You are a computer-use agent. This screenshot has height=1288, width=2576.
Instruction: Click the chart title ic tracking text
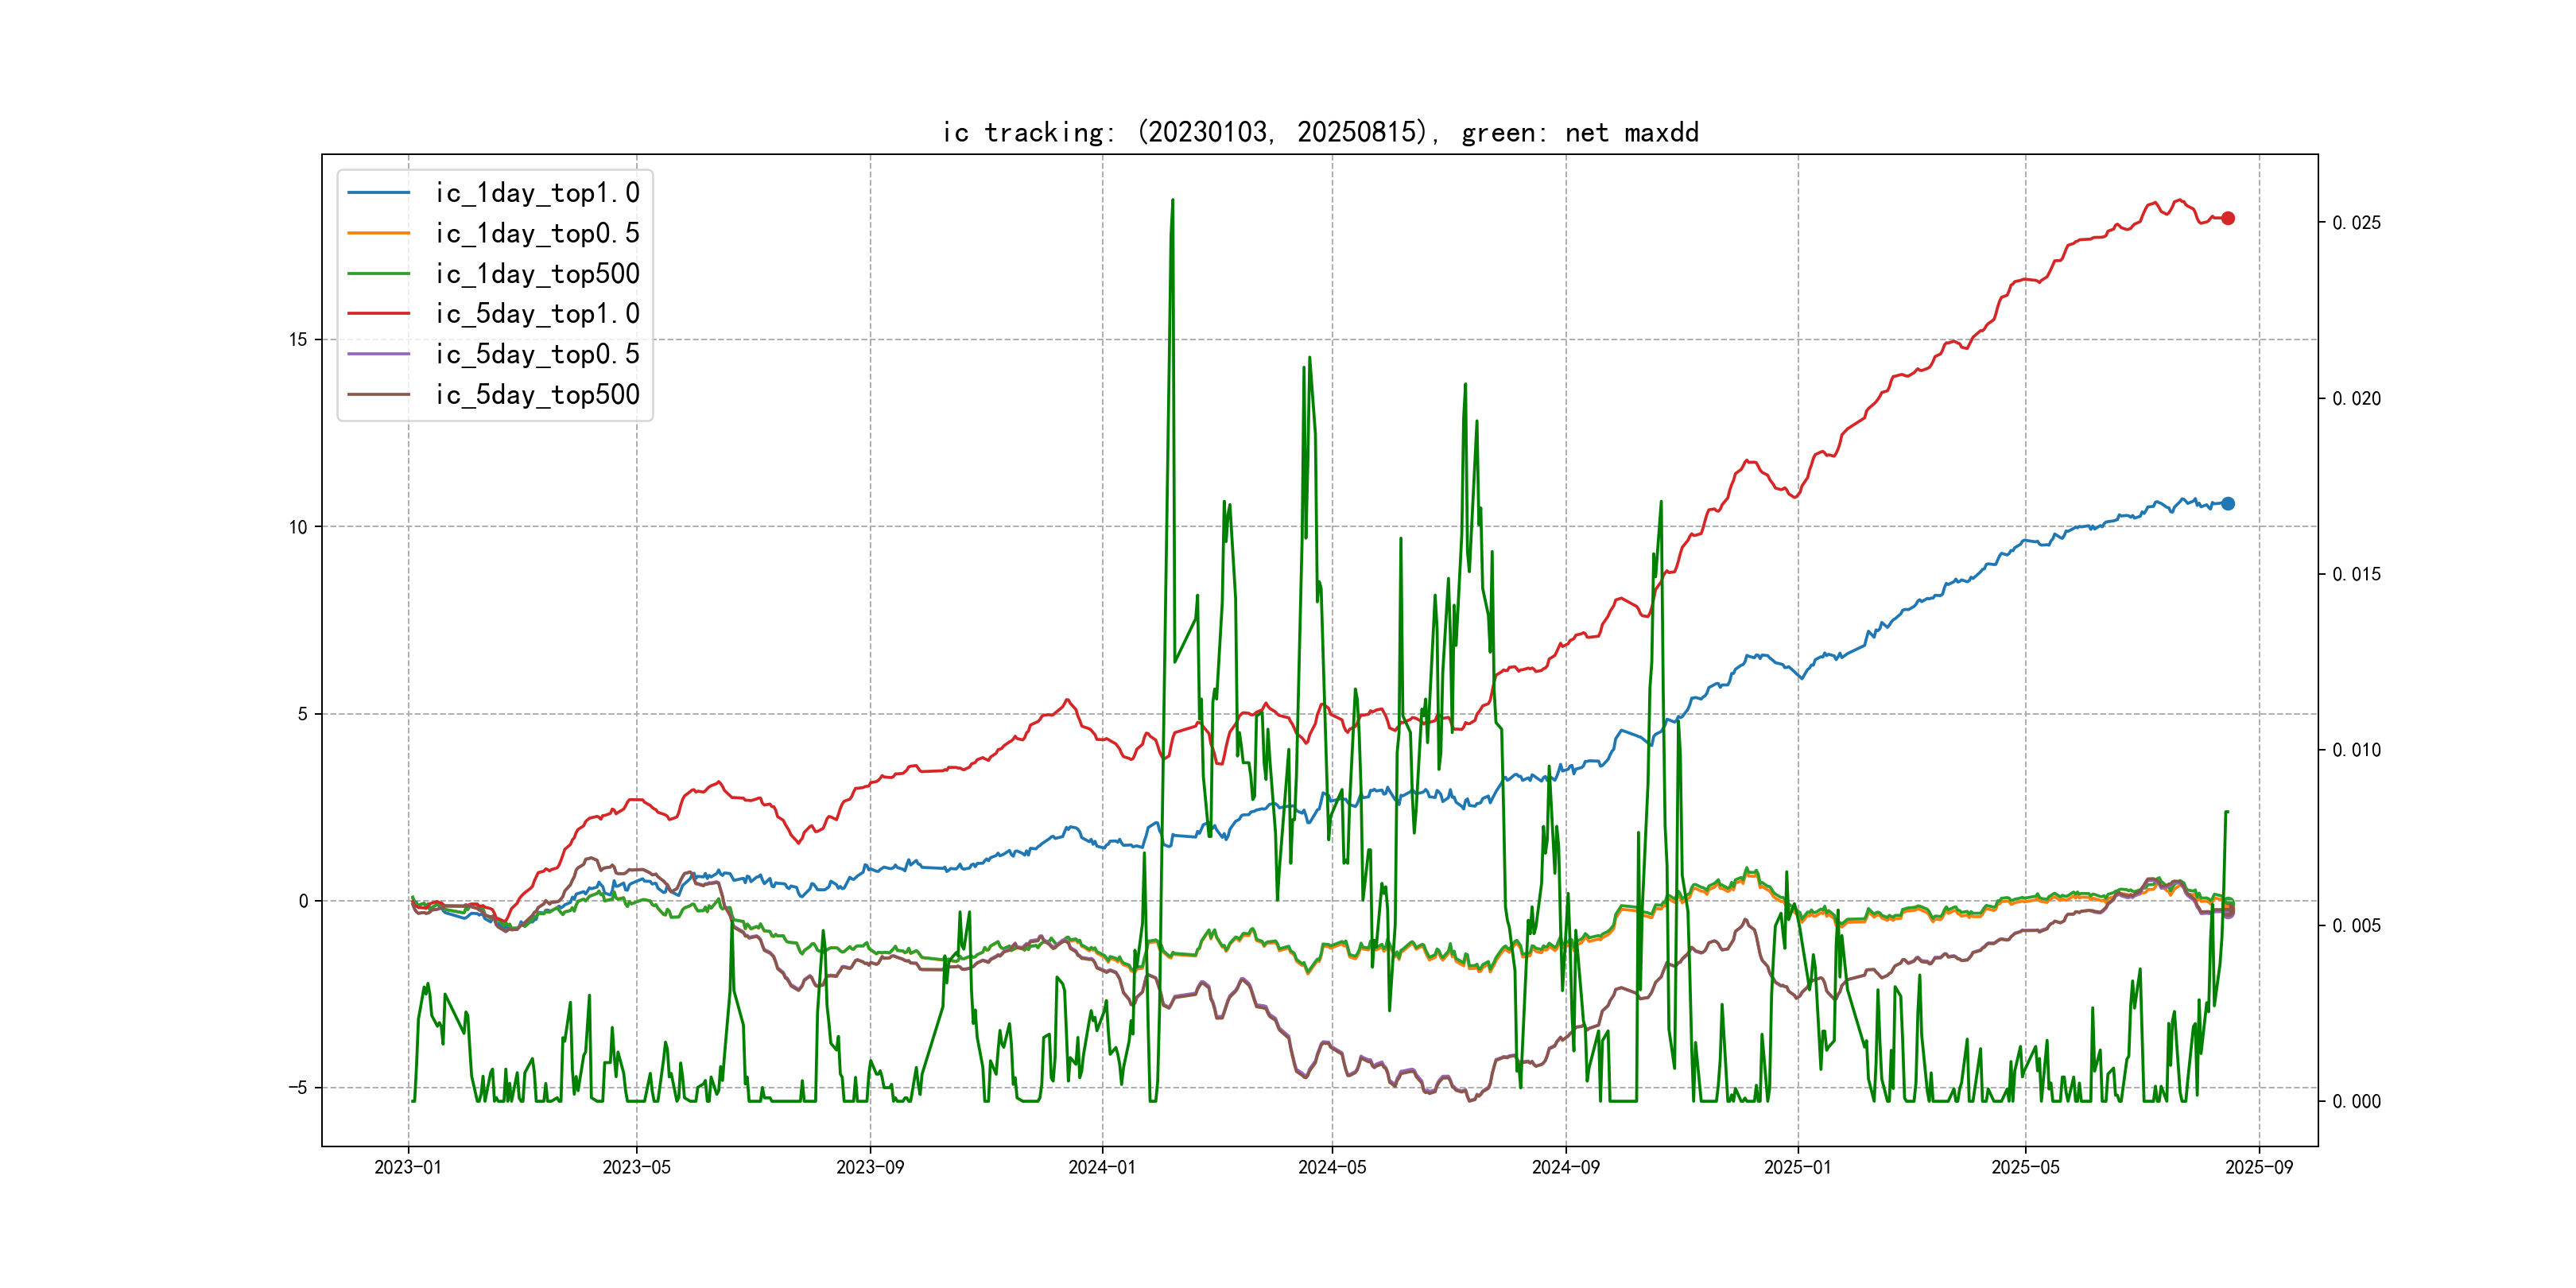click(x=1320, y=132)
